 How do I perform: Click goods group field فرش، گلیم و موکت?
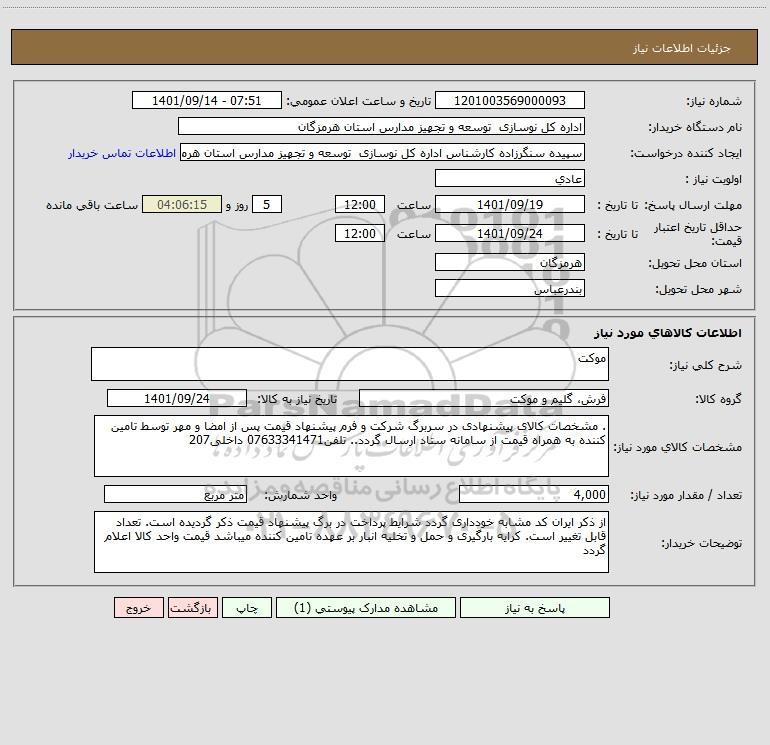point(484,398)
